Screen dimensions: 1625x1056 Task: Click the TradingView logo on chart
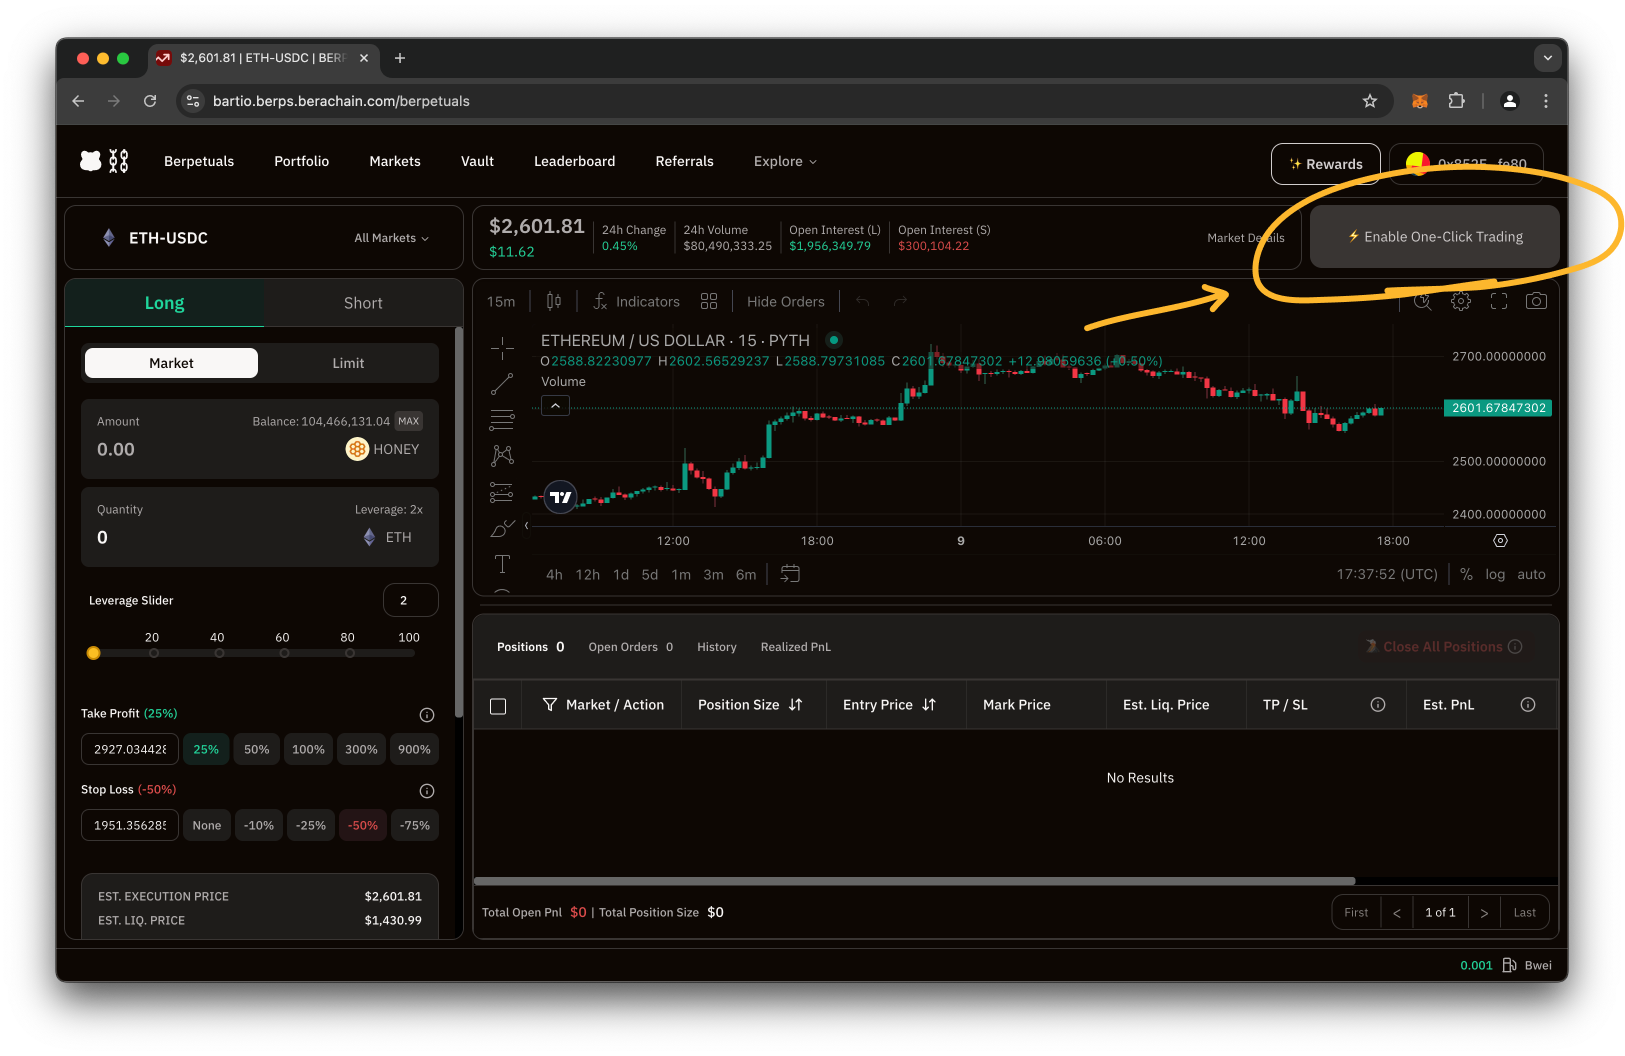click(x=561, y=496)
